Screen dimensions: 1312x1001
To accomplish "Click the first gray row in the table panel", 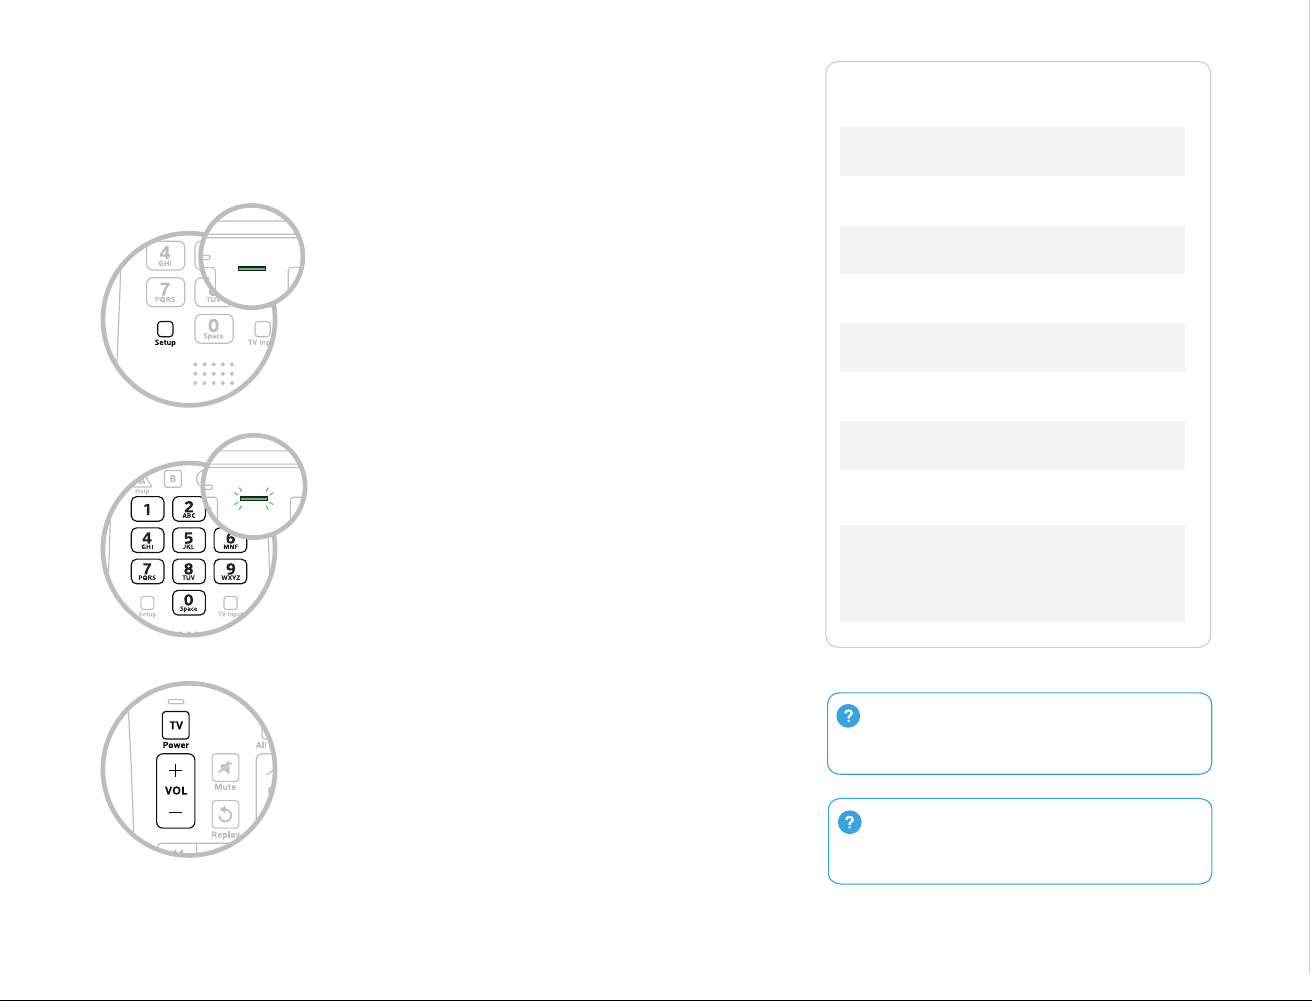I will (x=1012, y=151).
